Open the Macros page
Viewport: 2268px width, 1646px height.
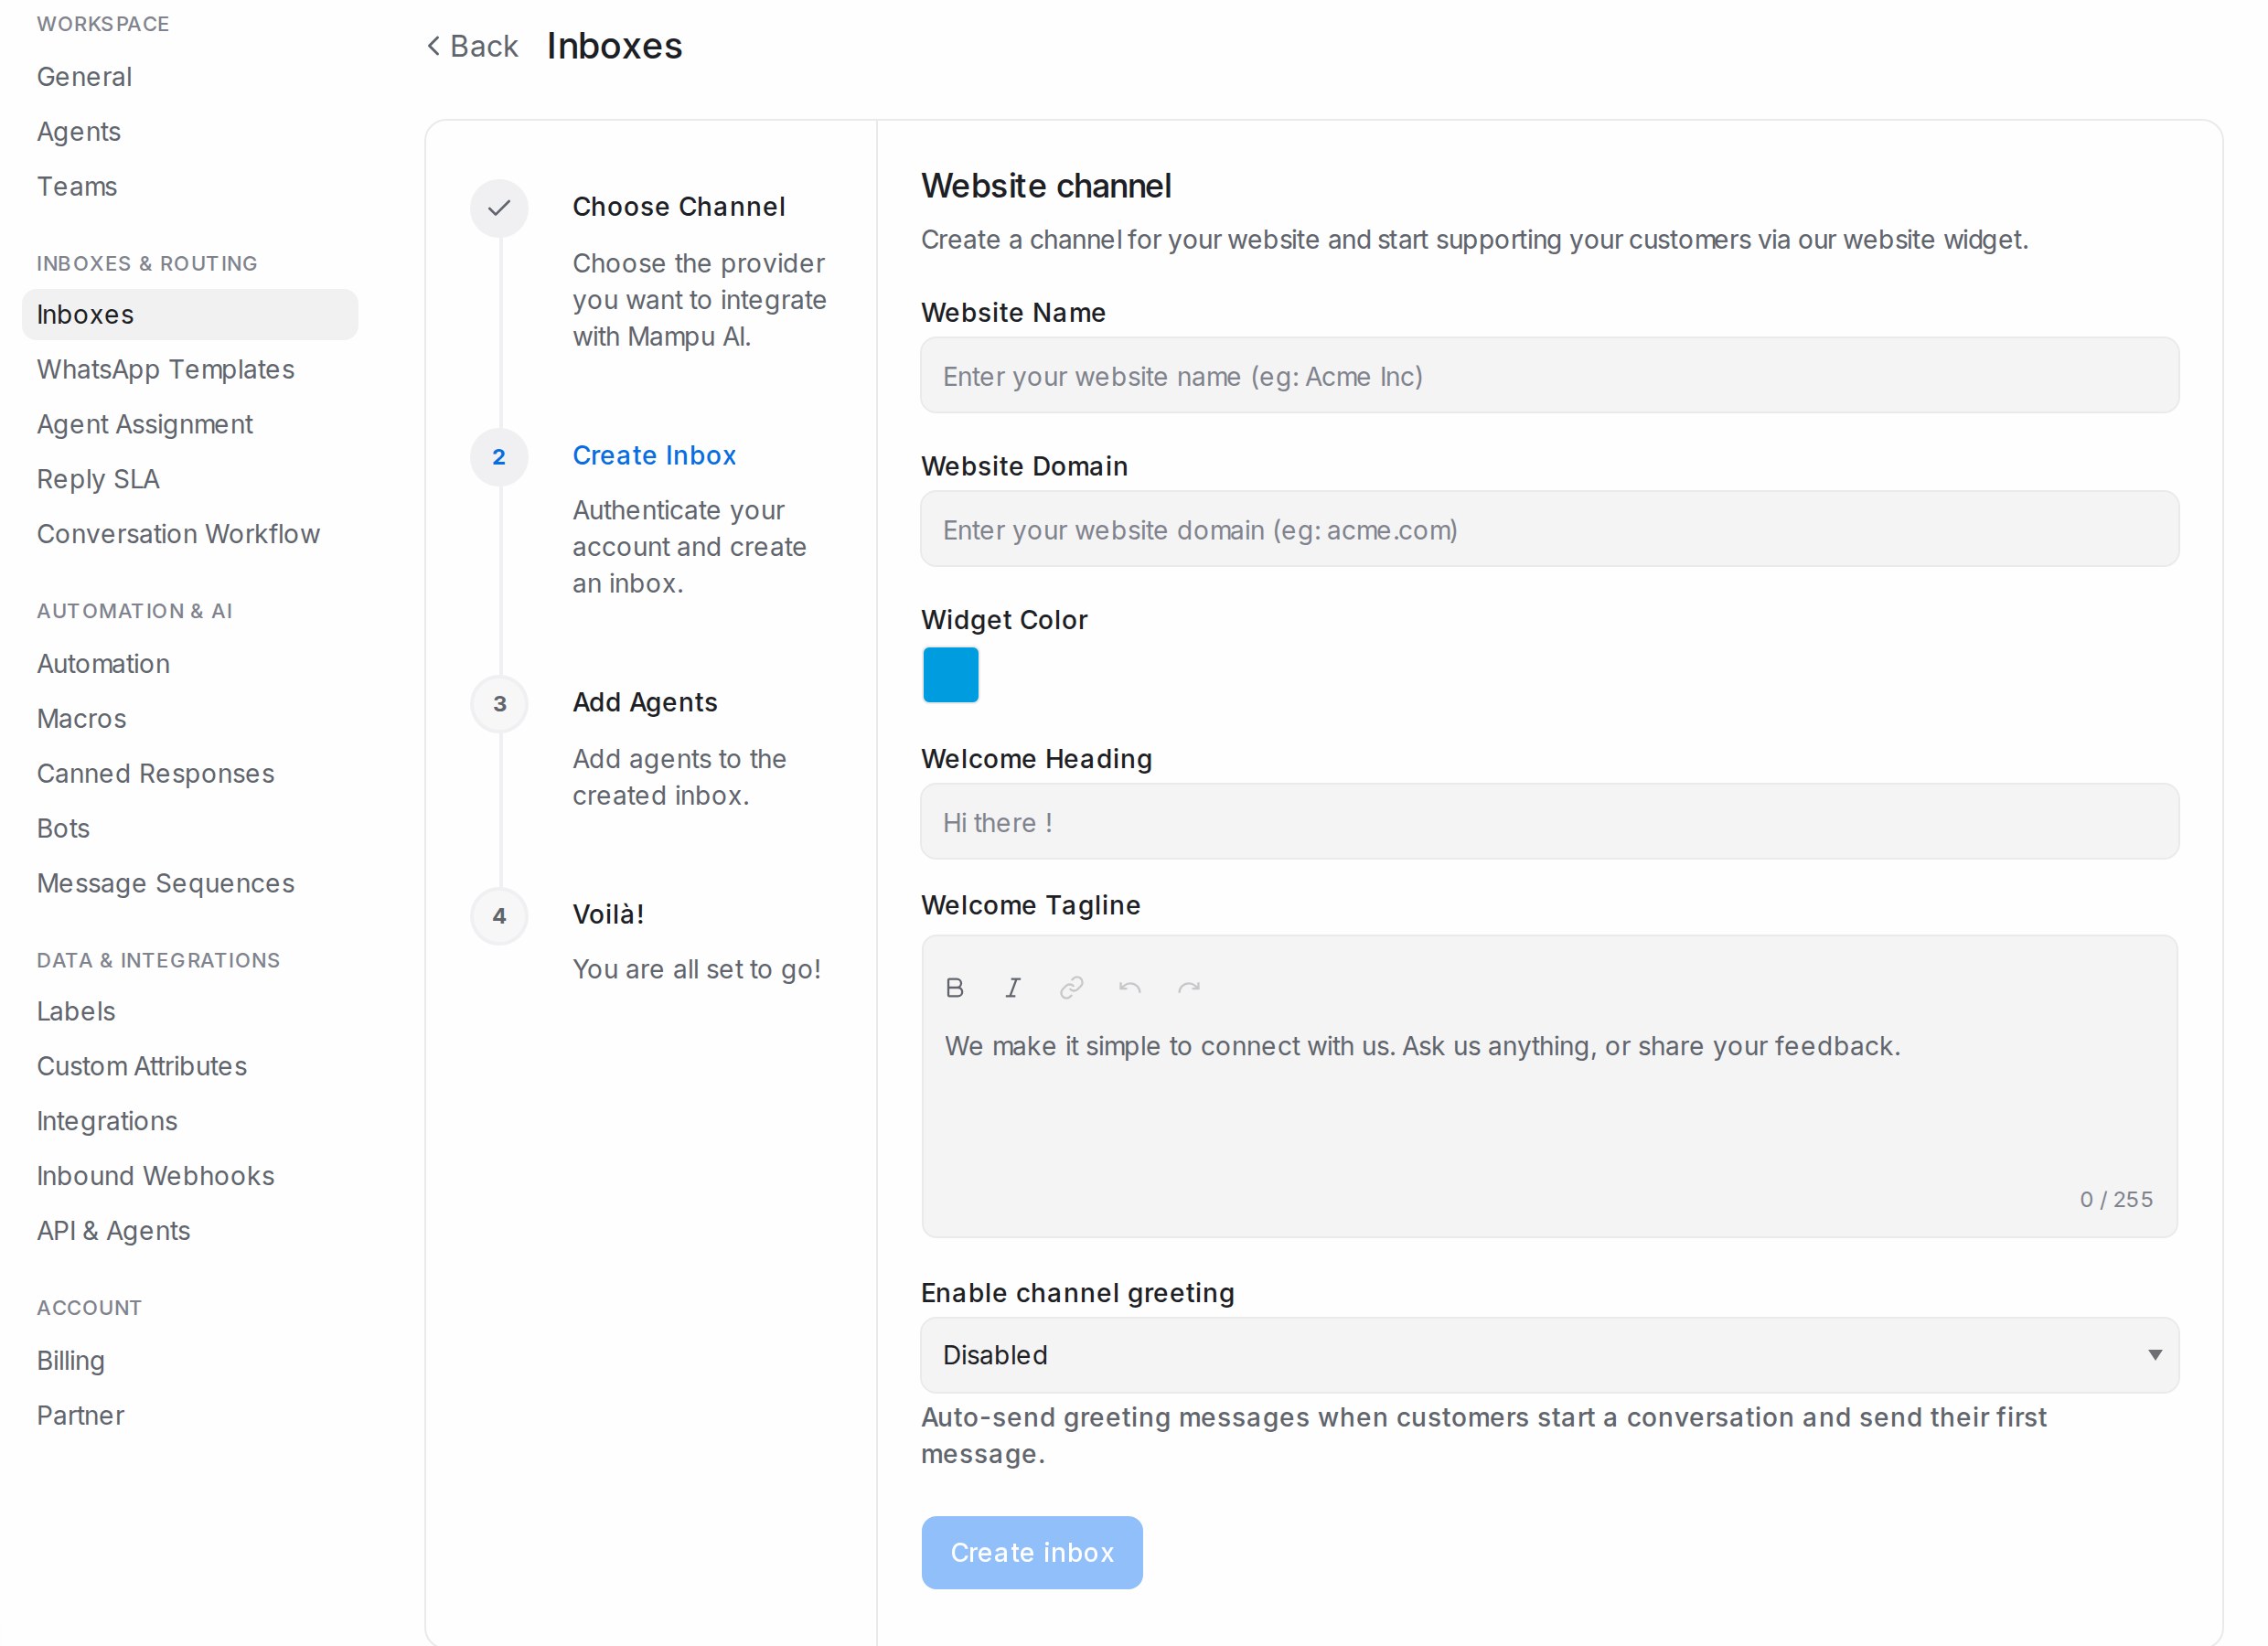point(81,720)
